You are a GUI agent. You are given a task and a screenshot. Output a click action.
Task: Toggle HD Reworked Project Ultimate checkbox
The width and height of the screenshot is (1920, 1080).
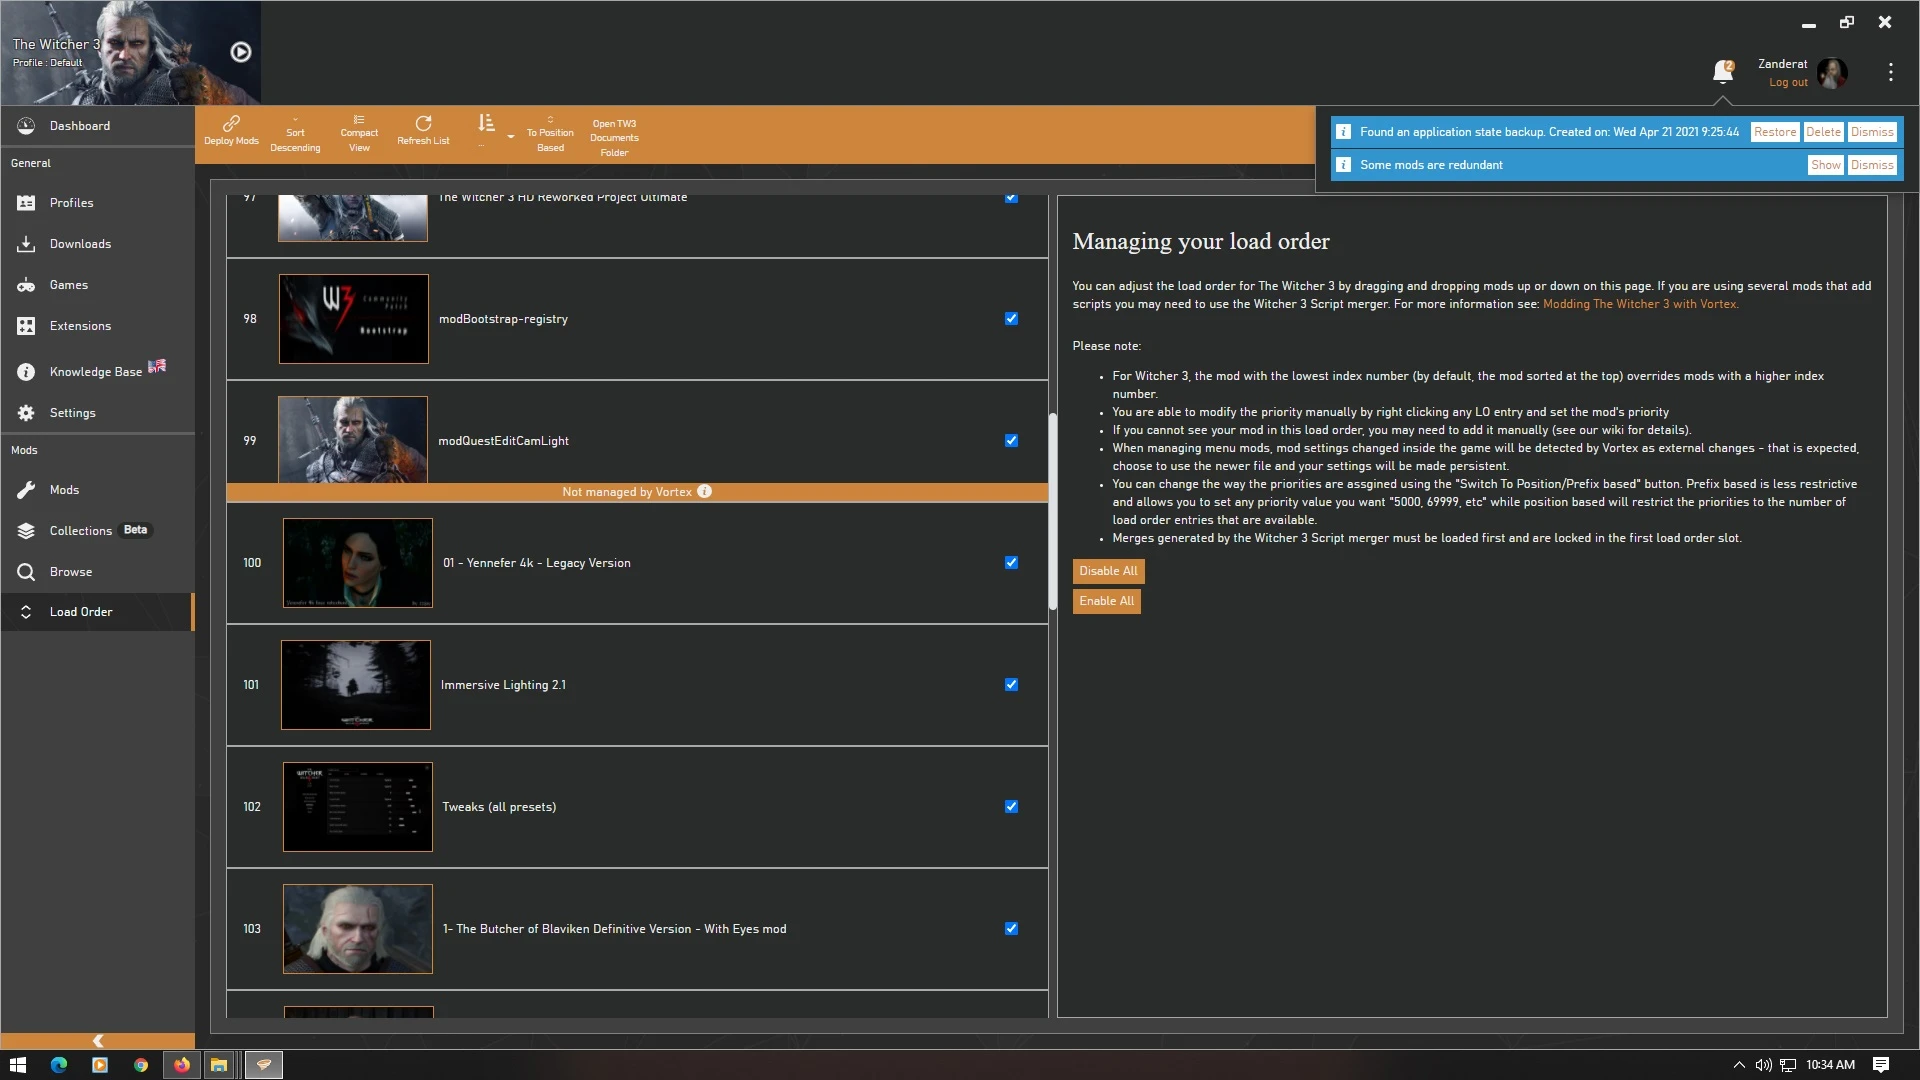click(1011, 197)
